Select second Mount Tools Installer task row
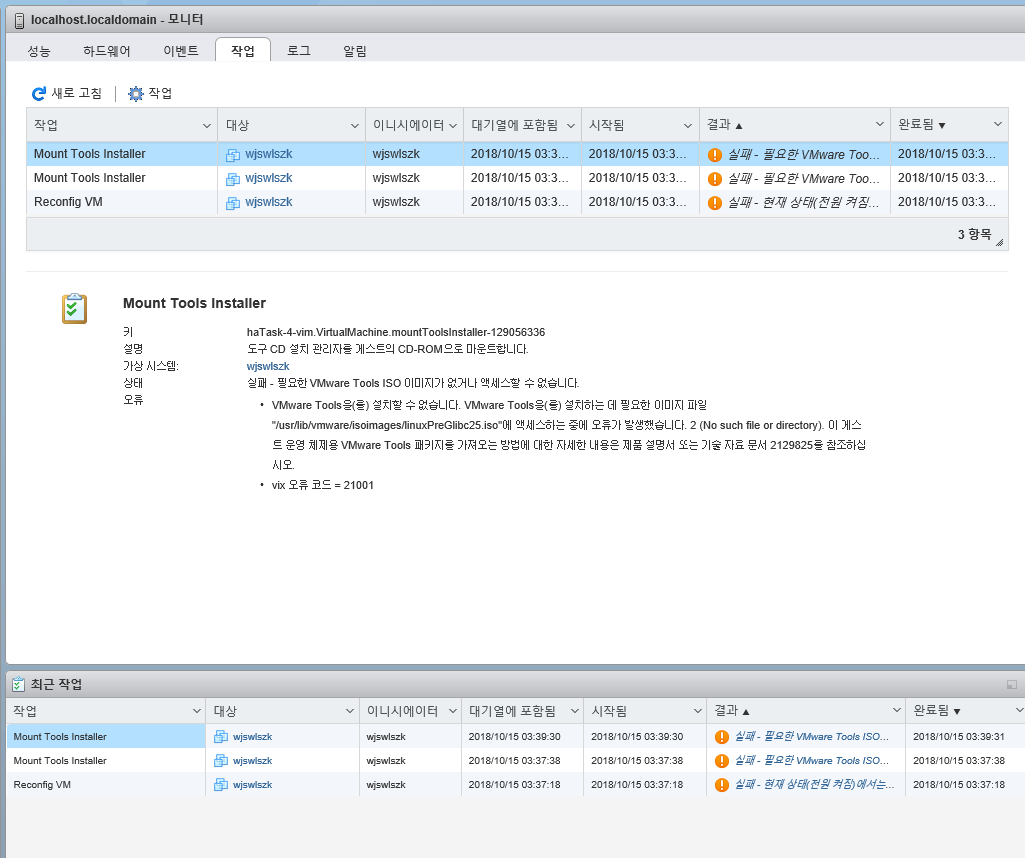The height and width of the screenshot is (858, 1025). tap(517, 178)
